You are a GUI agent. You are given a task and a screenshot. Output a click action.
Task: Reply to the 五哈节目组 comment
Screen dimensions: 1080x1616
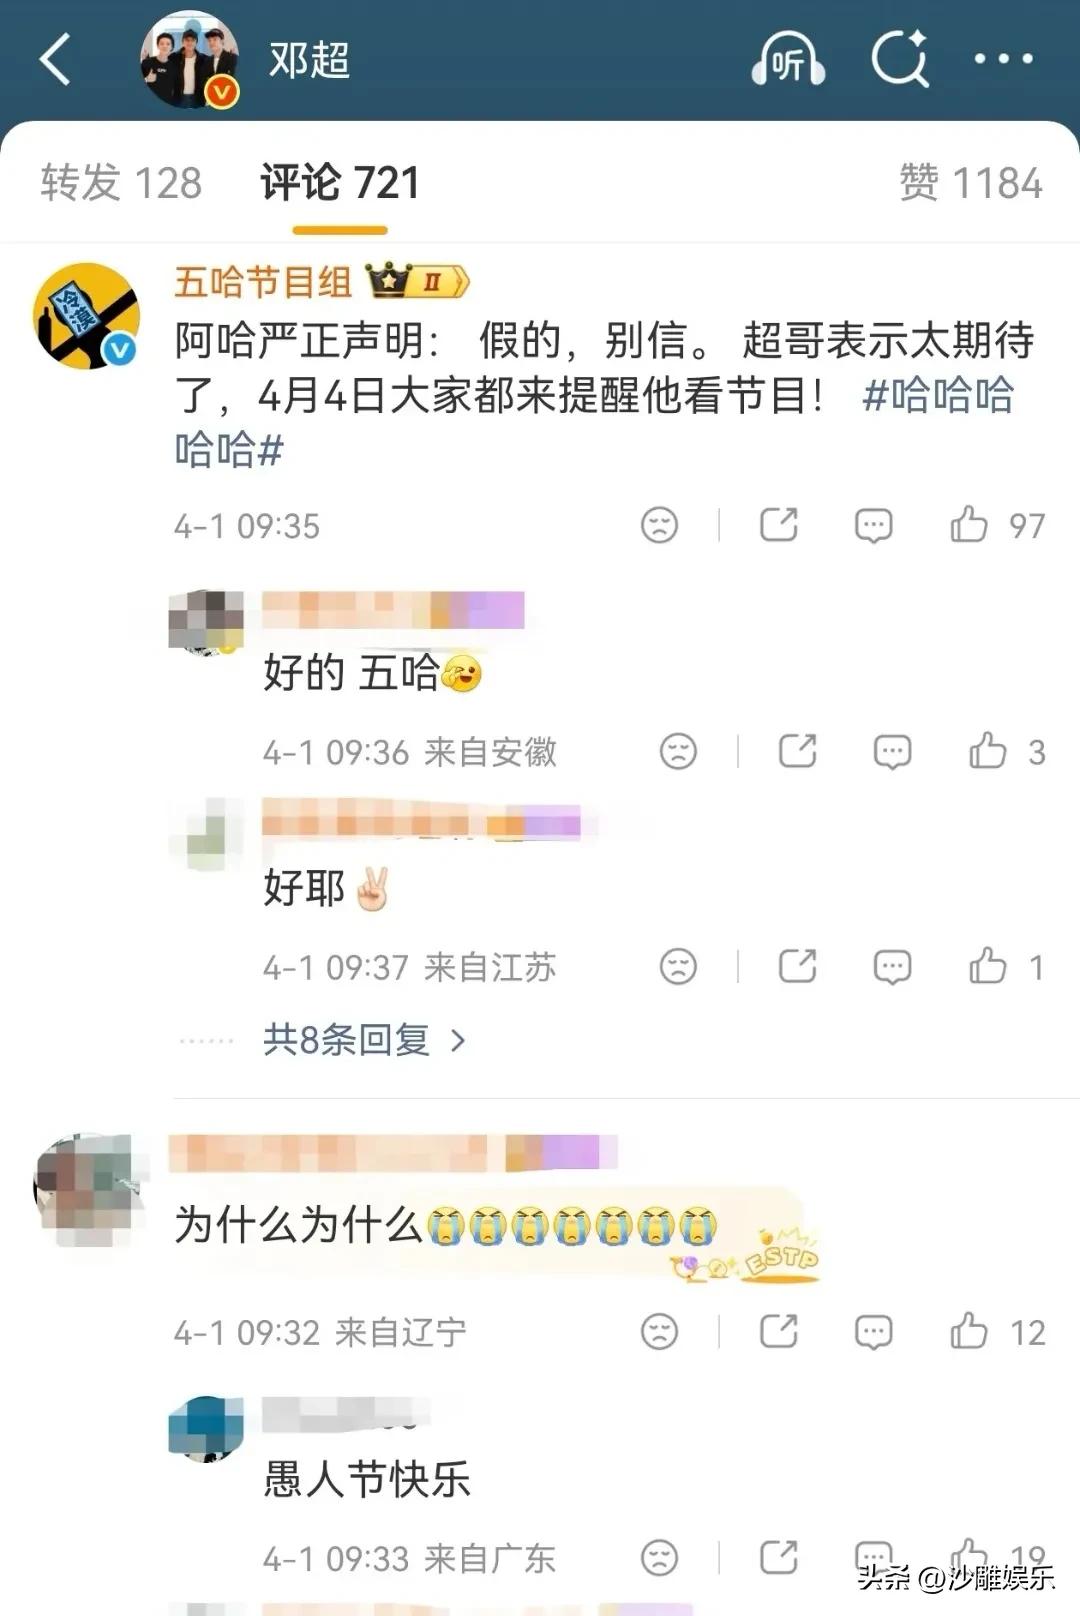873,525
